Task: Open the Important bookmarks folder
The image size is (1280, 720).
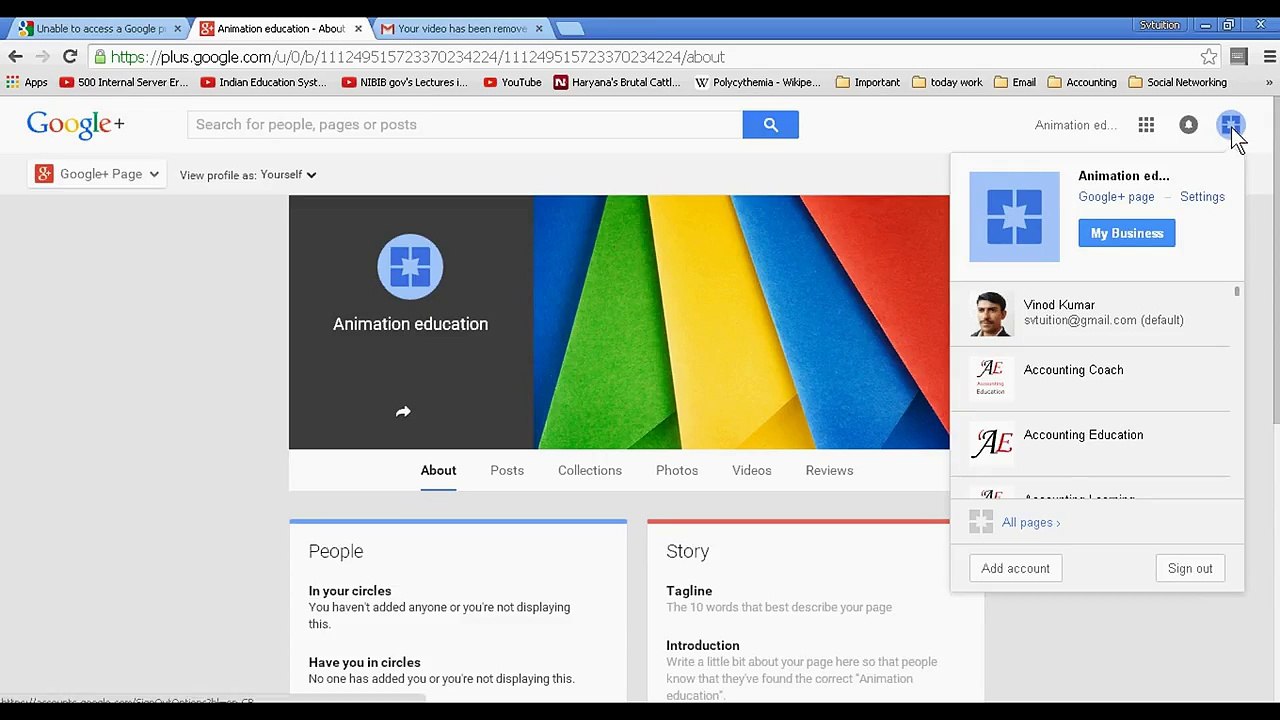Action: (868, 82)
